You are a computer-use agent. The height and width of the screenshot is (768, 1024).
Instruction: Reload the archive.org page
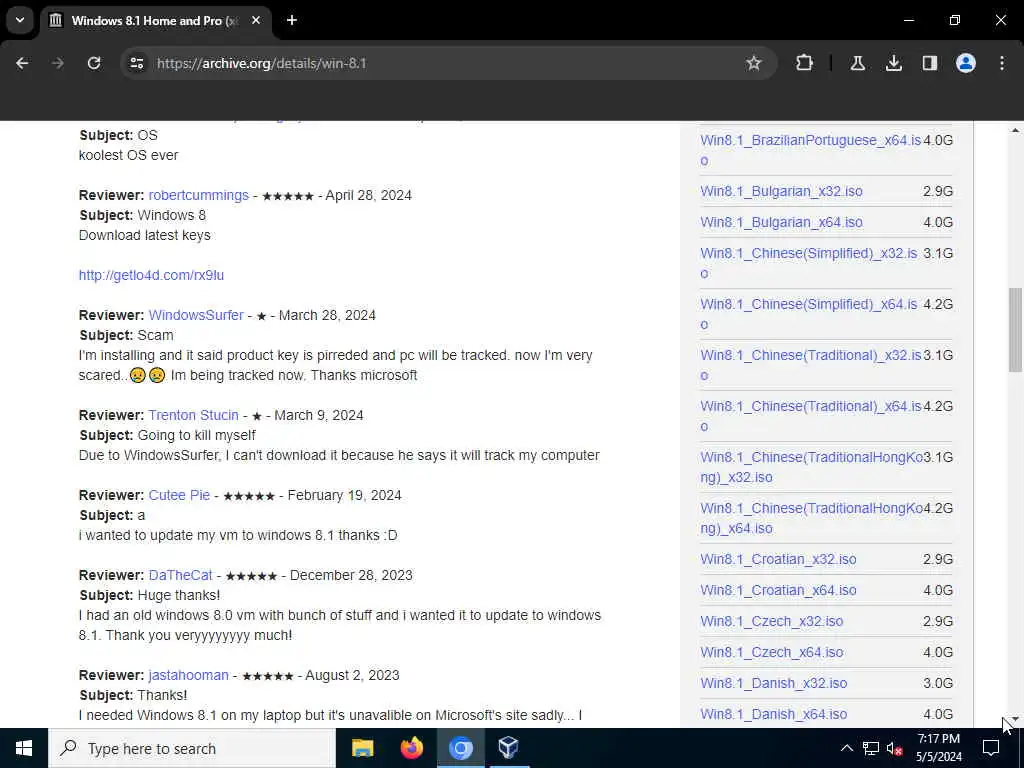(94, 63)
